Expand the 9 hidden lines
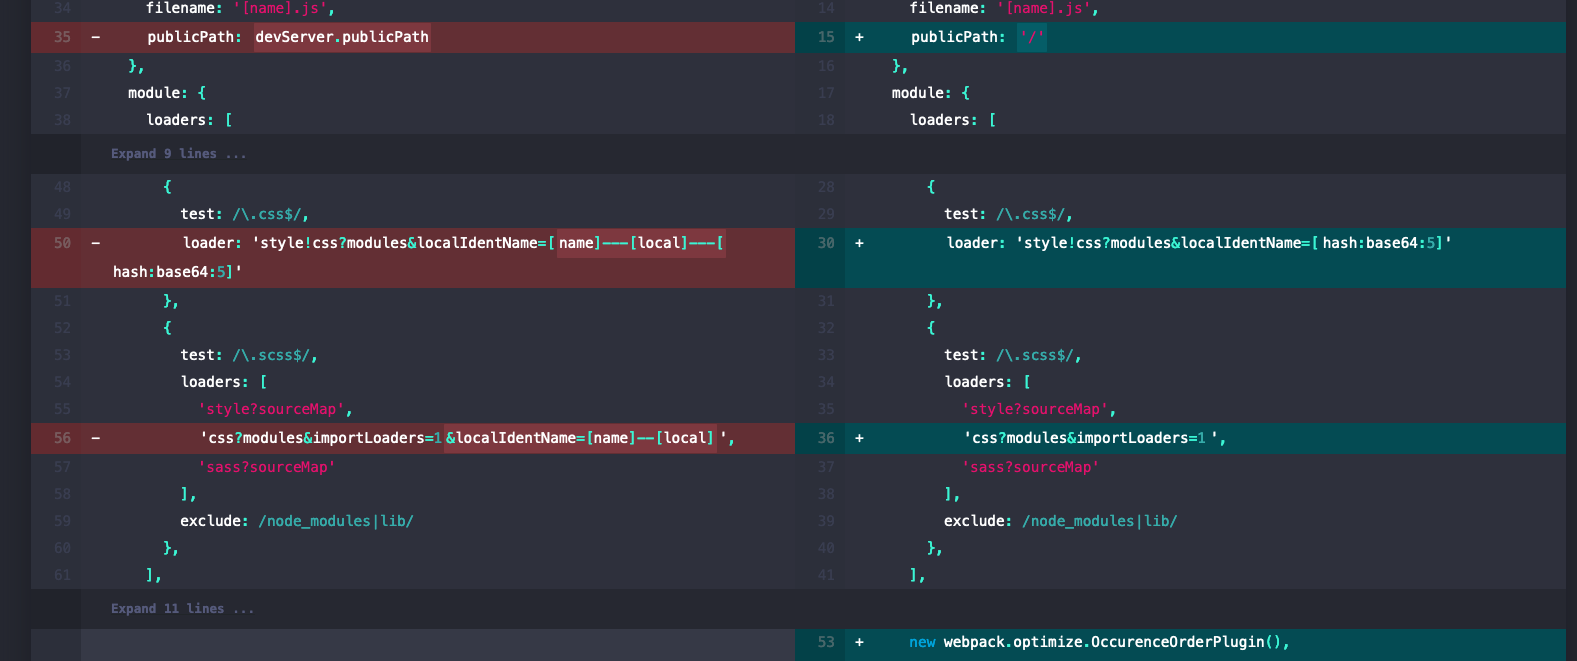 178,154
